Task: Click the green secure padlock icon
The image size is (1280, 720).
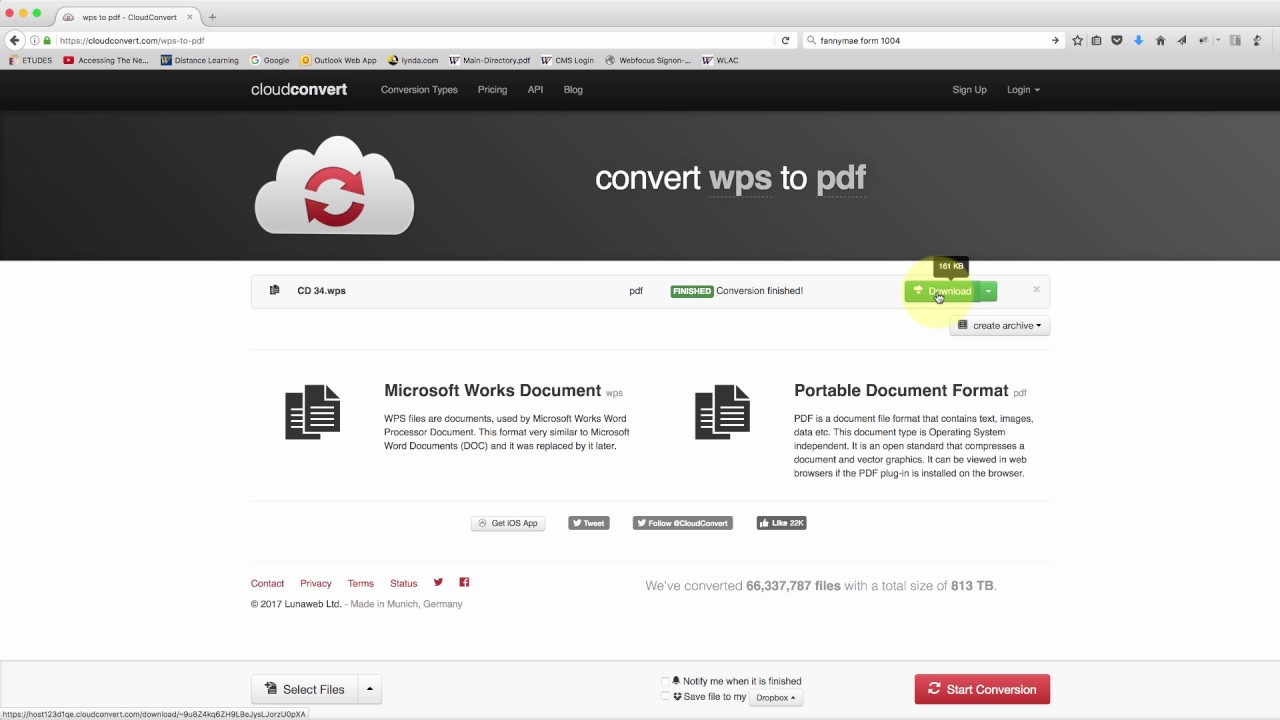Action: coord(47,40)
